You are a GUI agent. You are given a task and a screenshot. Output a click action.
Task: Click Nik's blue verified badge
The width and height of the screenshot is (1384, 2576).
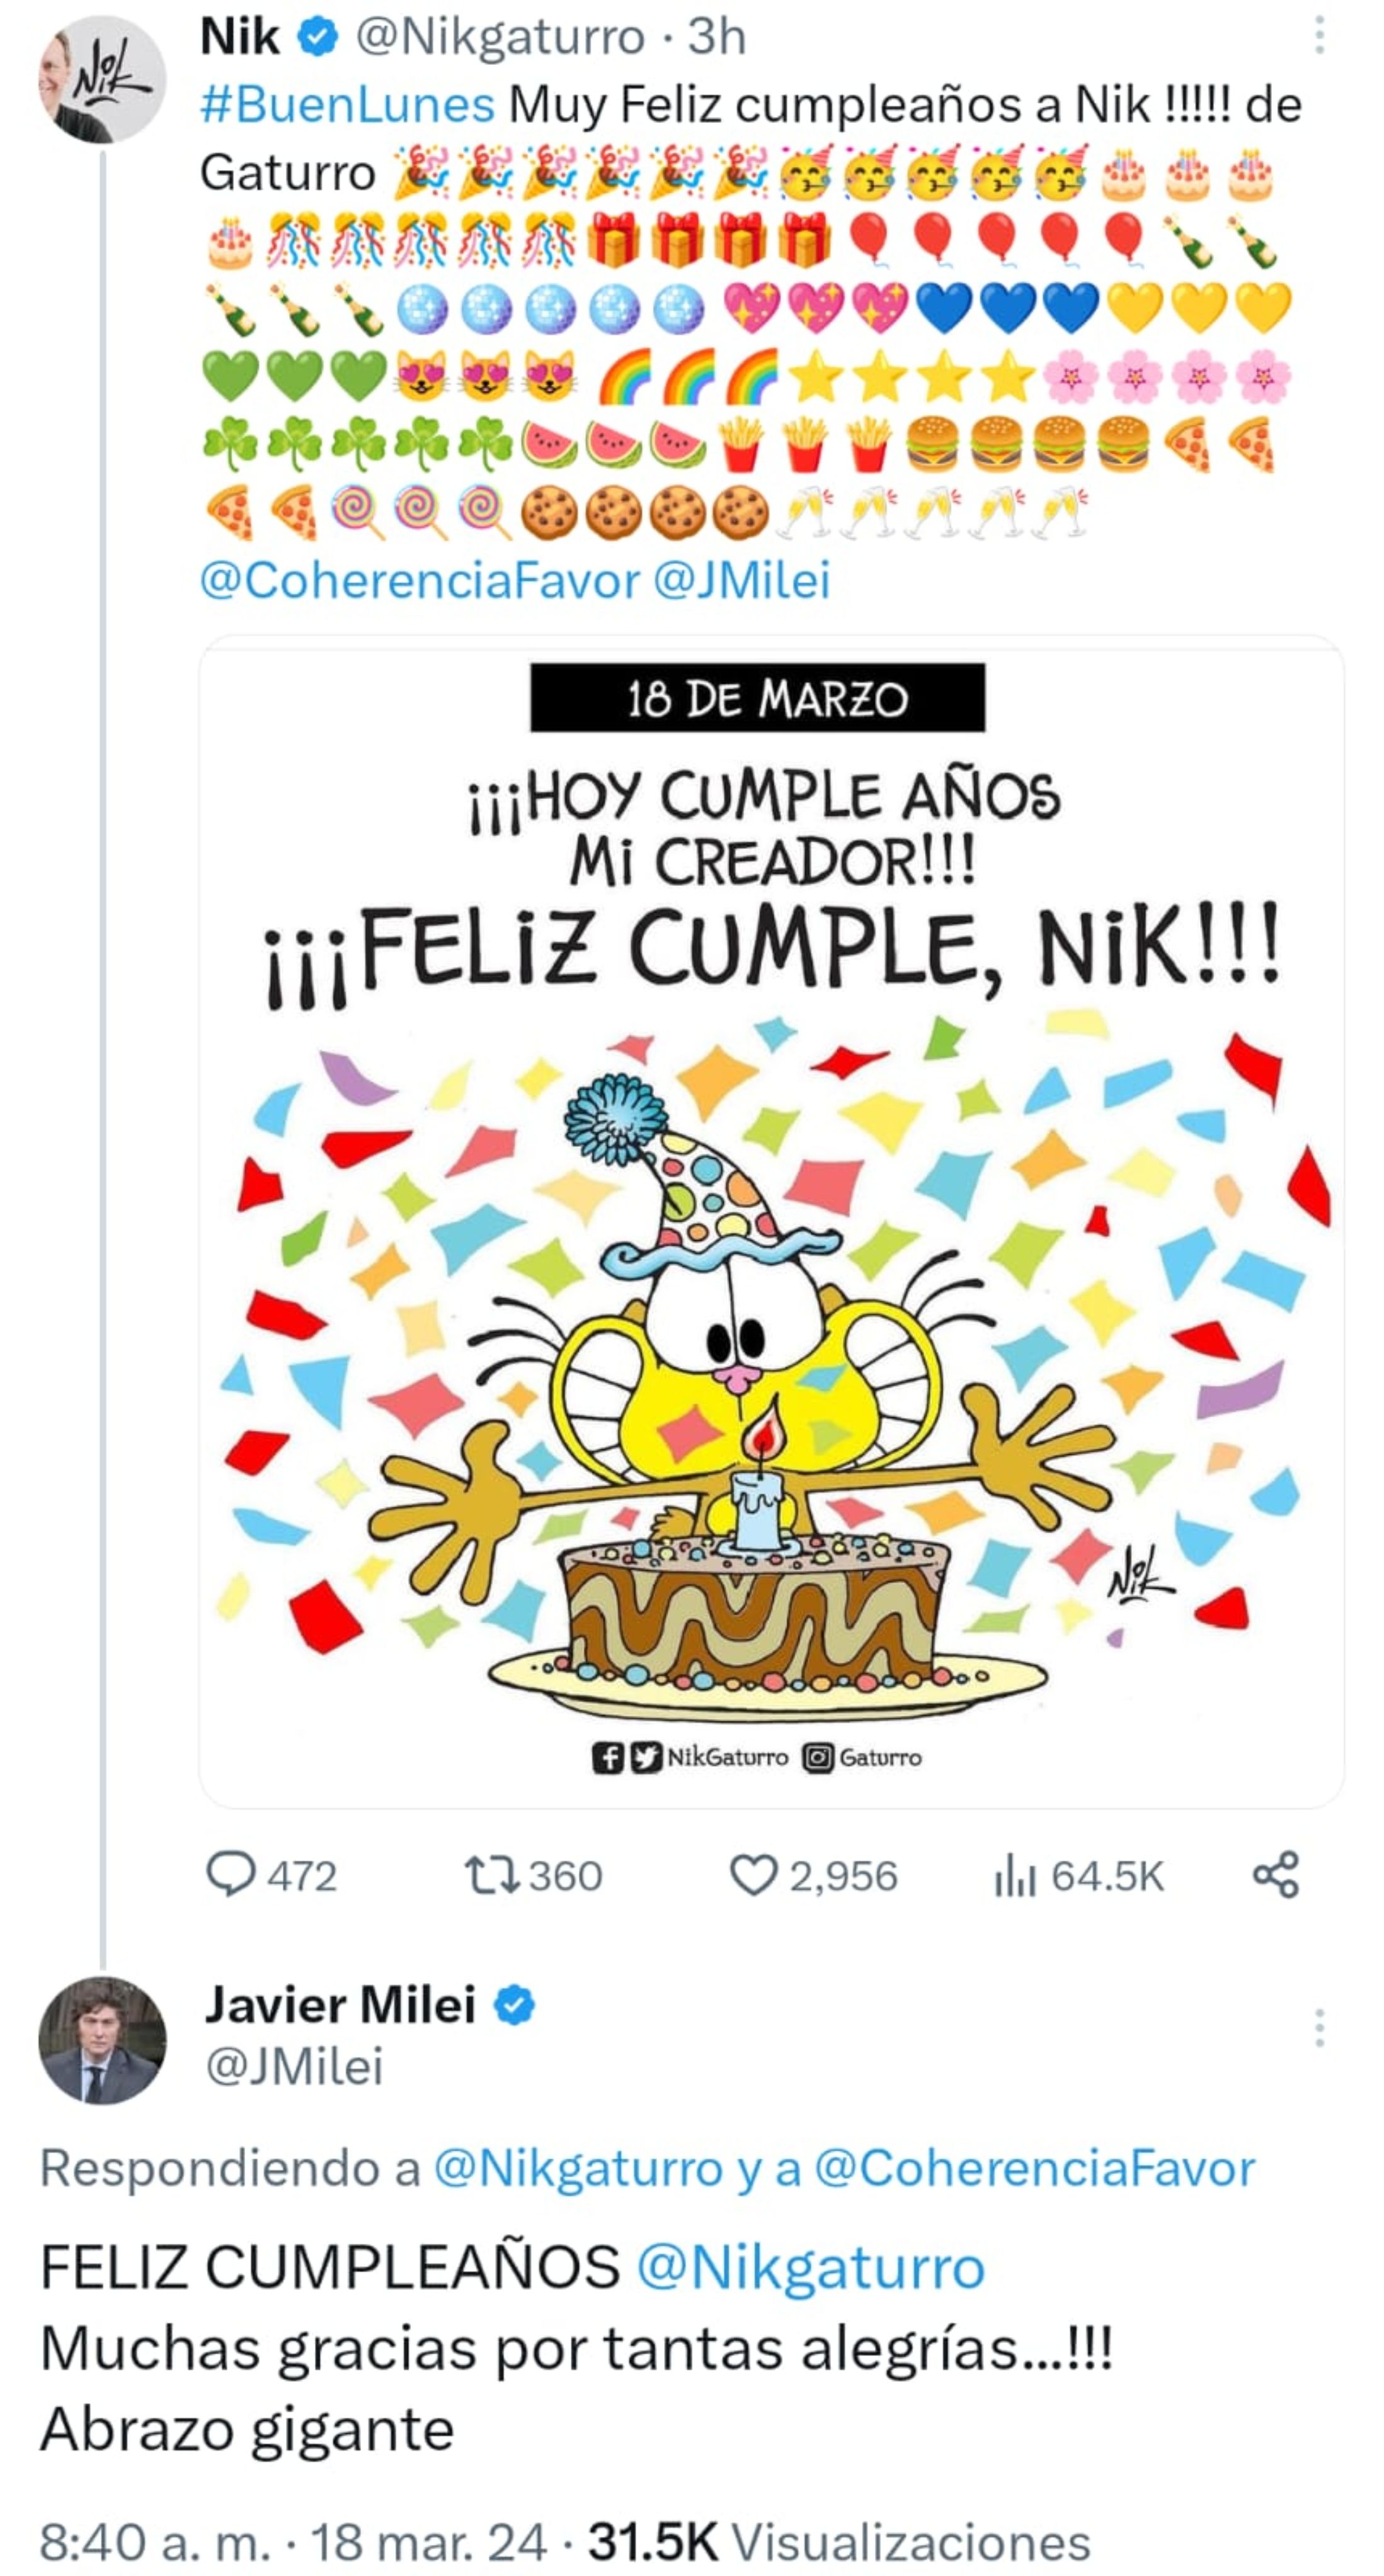click(x=317, y=38)
